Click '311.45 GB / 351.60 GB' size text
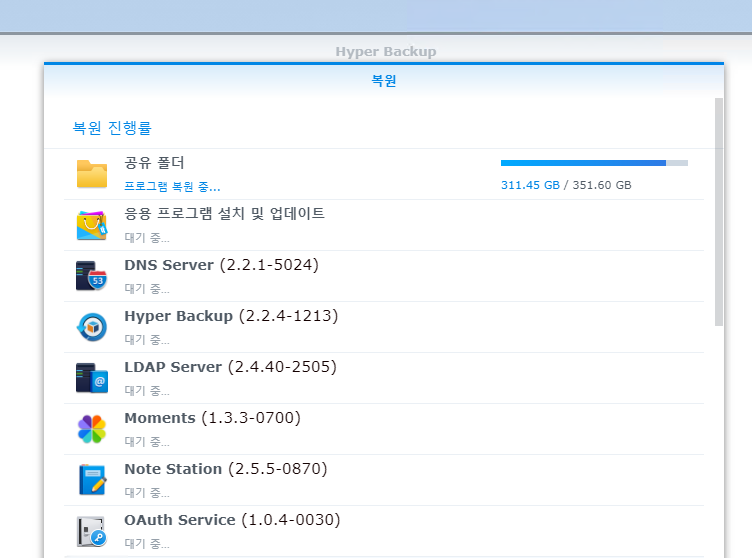Viewport: 752px width, 558px height. tap(566, 185)
